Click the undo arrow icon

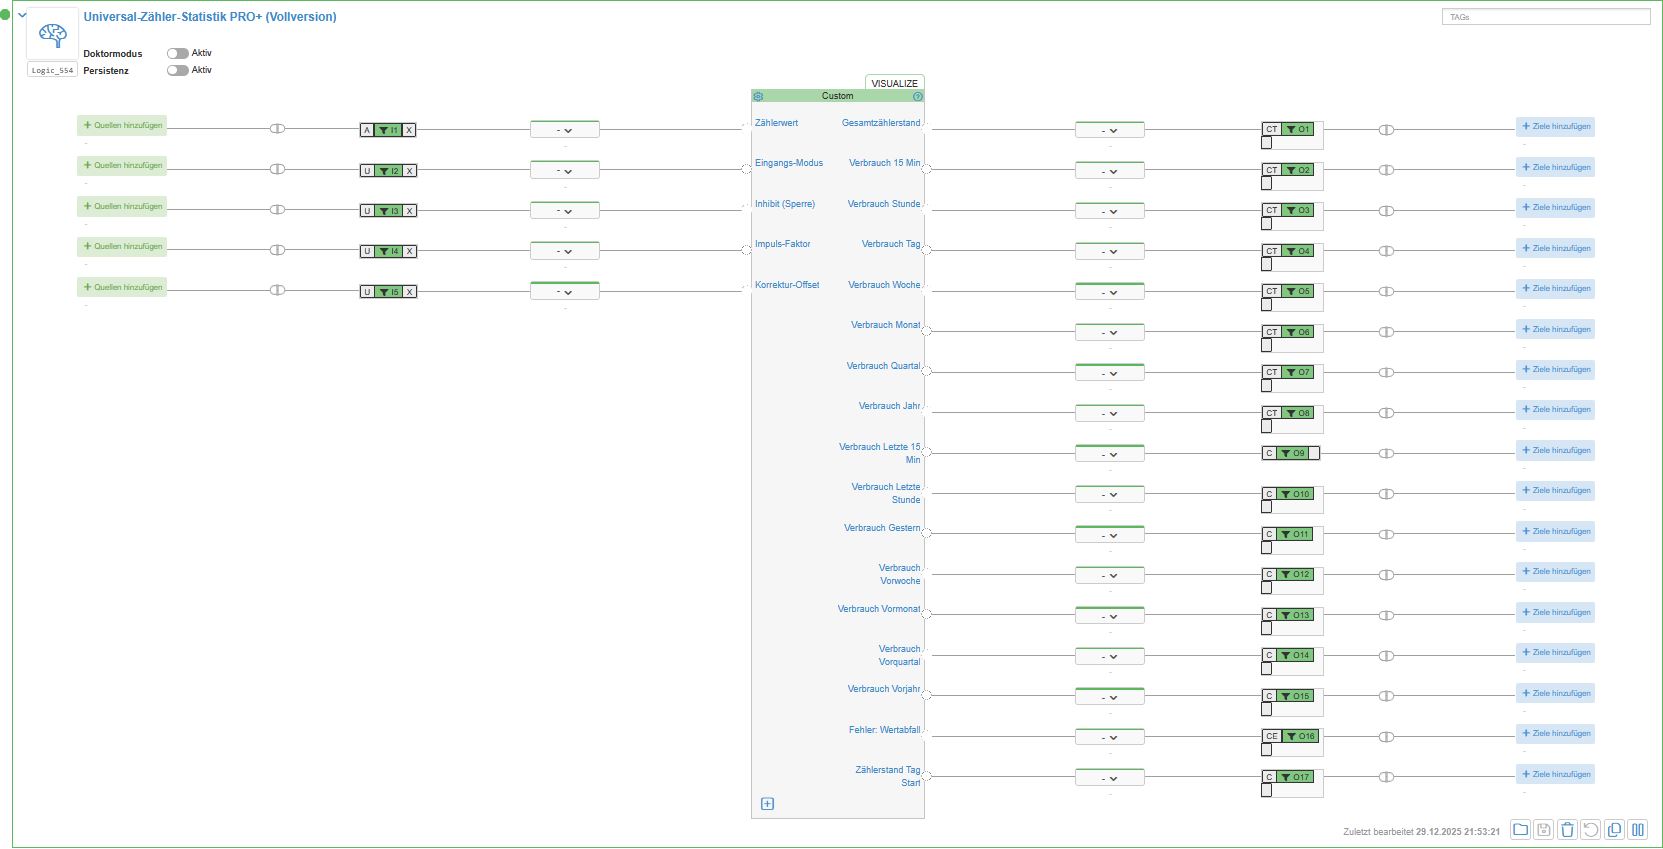1590,830
